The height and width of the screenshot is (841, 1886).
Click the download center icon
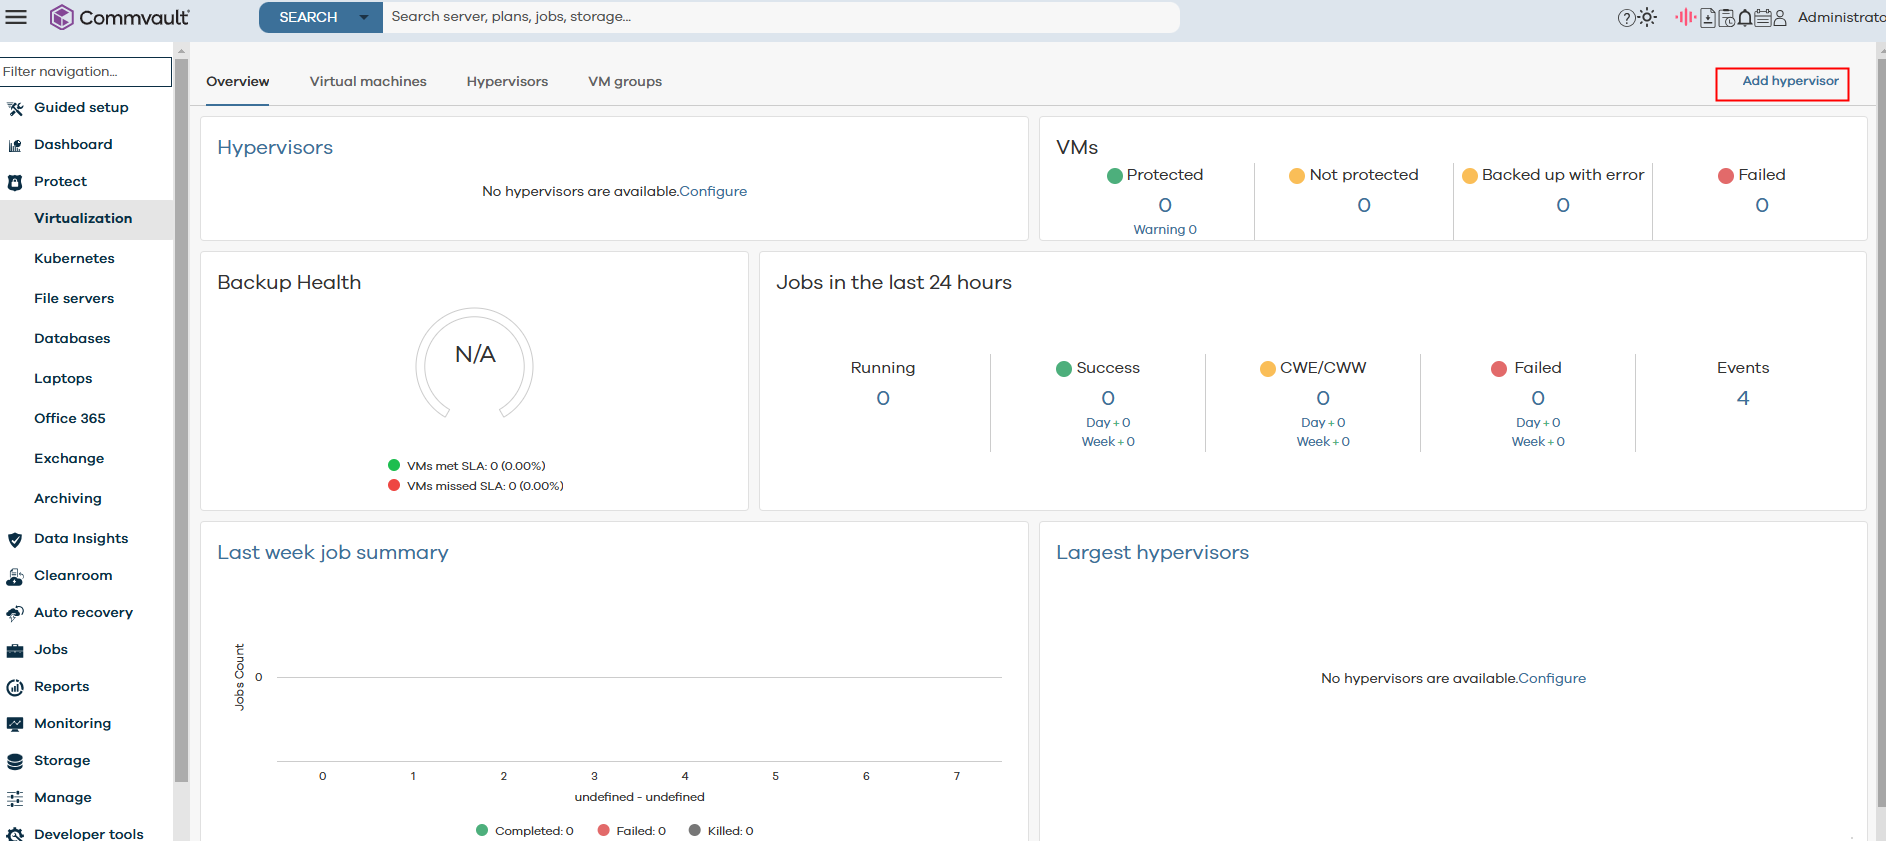pyautogui.click(x=1708, y=18)
